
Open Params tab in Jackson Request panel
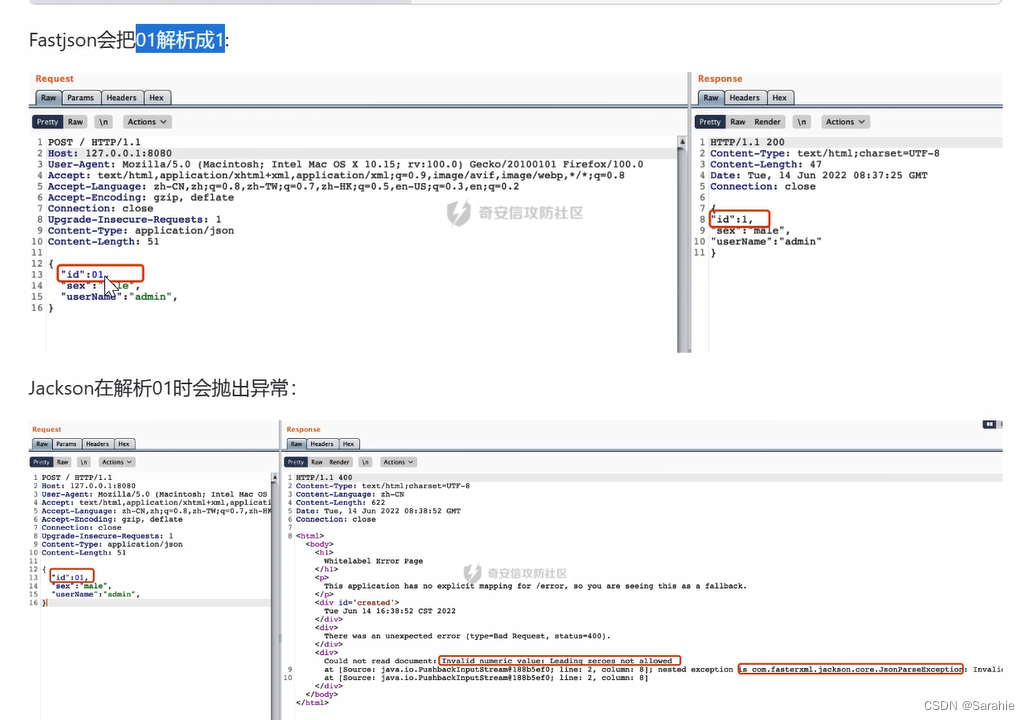pos(66,444)
